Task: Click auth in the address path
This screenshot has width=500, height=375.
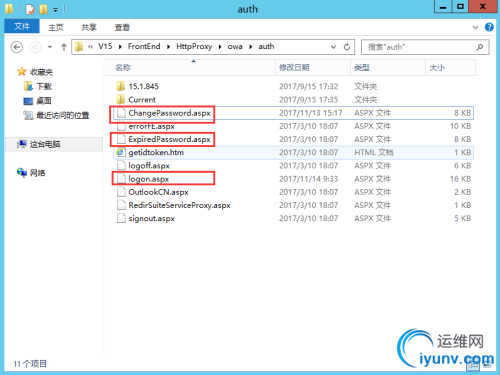Action: click(266, 46)
